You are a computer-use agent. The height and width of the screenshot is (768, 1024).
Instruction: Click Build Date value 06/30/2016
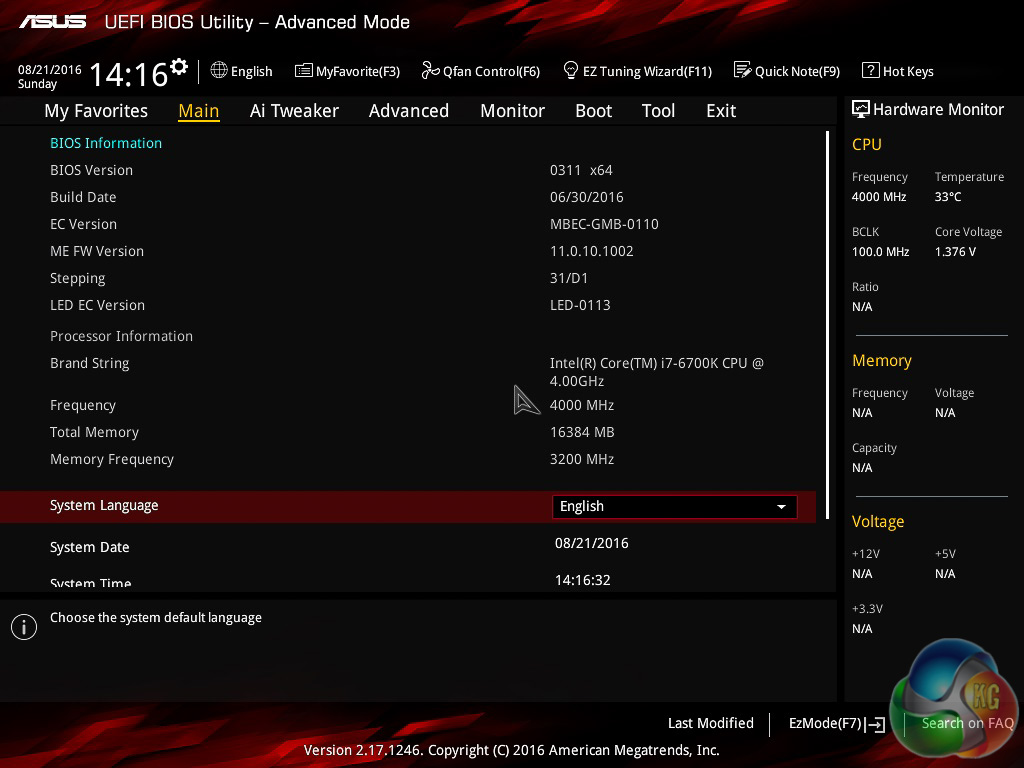click(x=586, y=197)
